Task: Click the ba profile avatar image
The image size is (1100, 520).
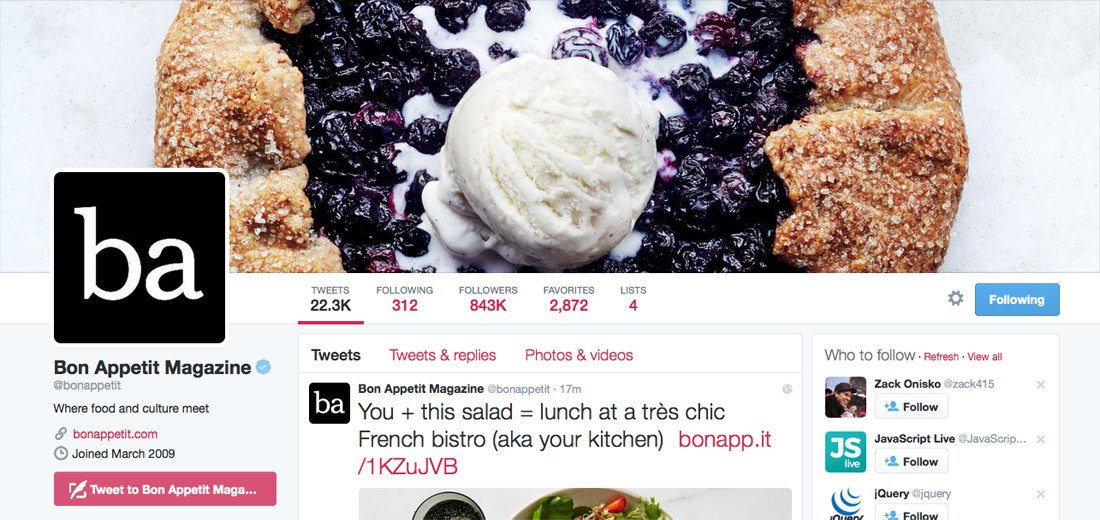Action: (x=140, y=258)
